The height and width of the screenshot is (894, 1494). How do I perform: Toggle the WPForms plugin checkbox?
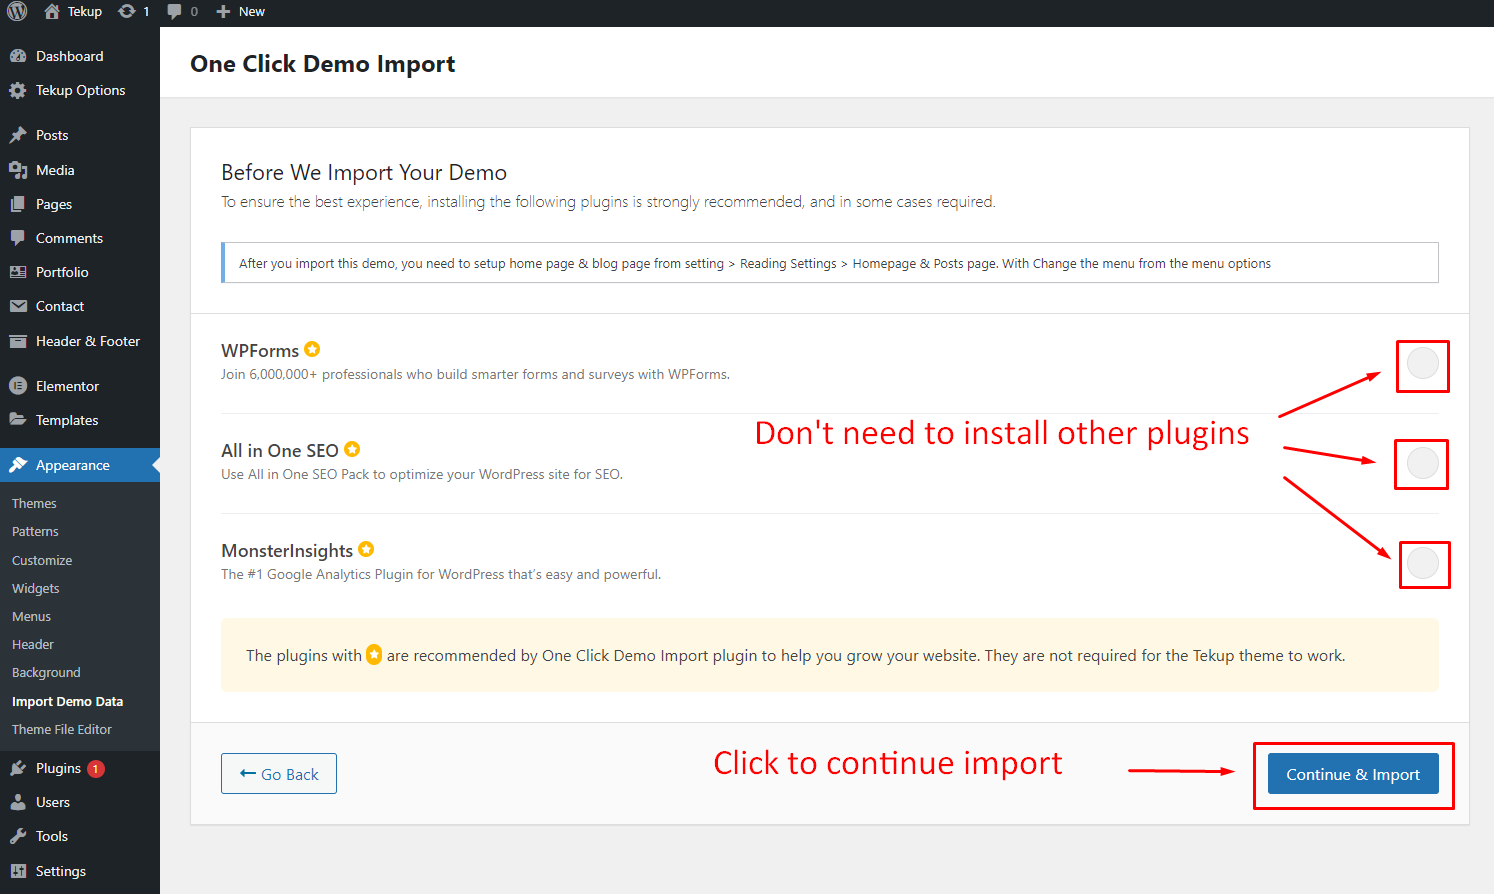pos(1422,363)
